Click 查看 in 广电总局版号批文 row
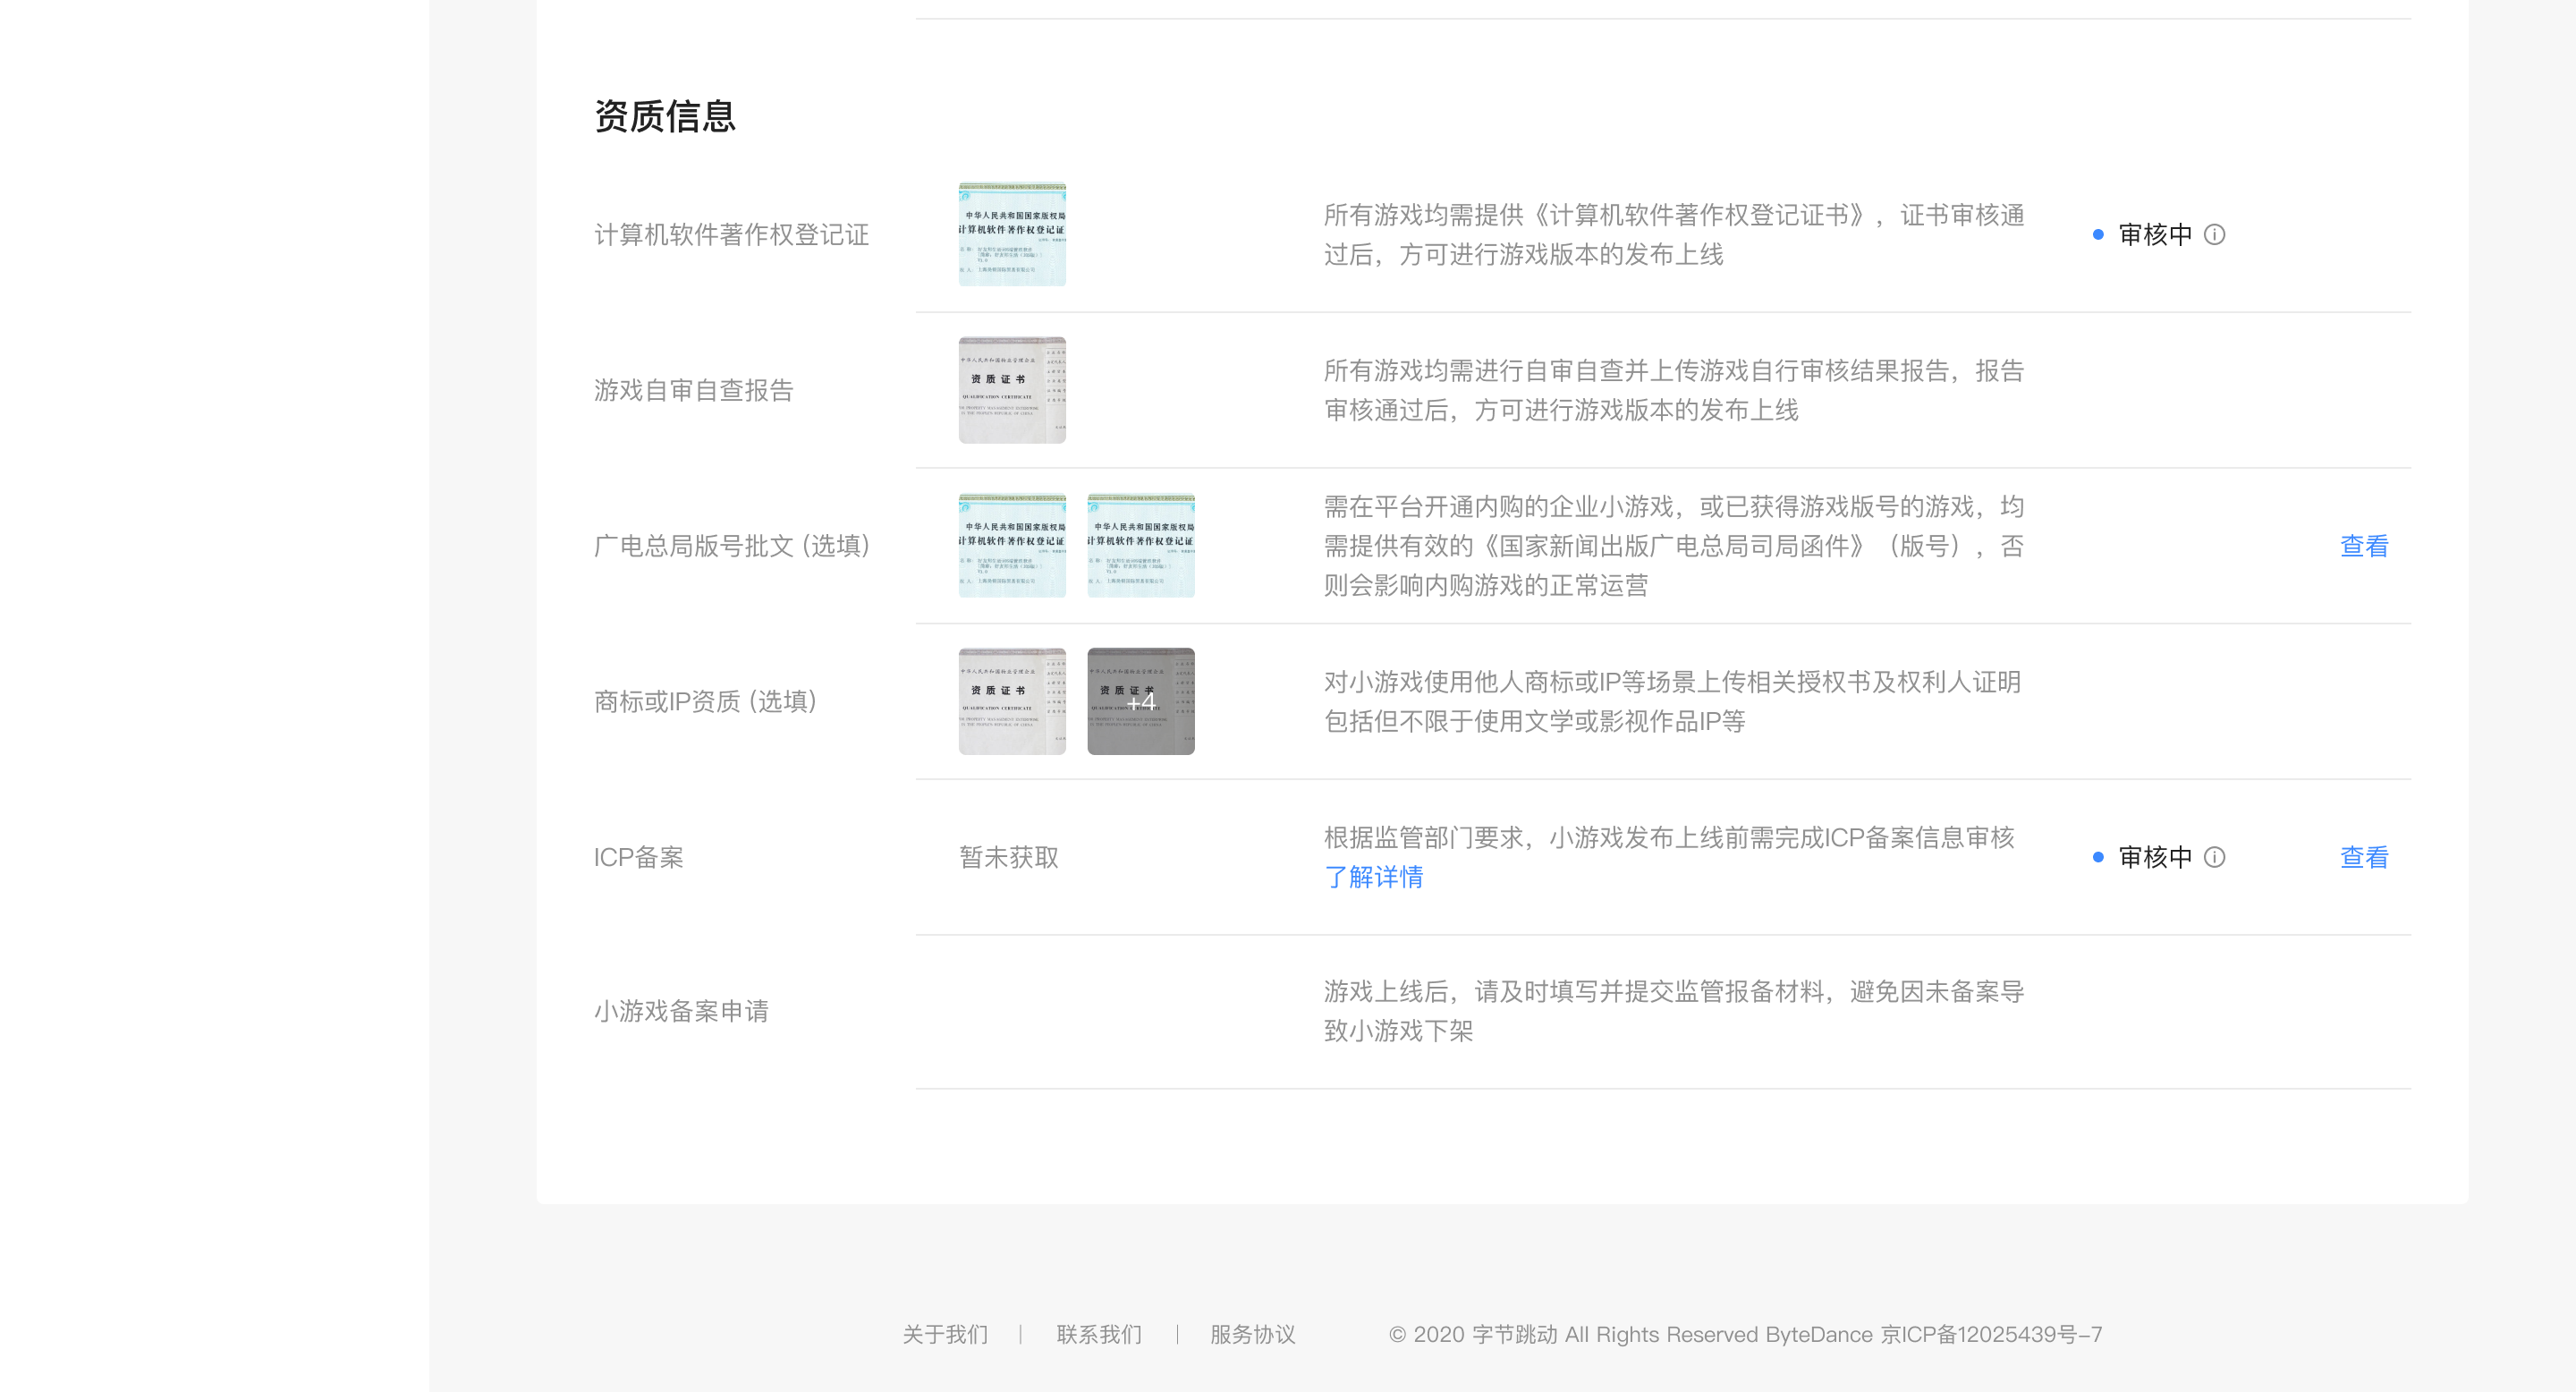The image size is (2576, 1392). pyautogui.click(x=2364, y=546)
